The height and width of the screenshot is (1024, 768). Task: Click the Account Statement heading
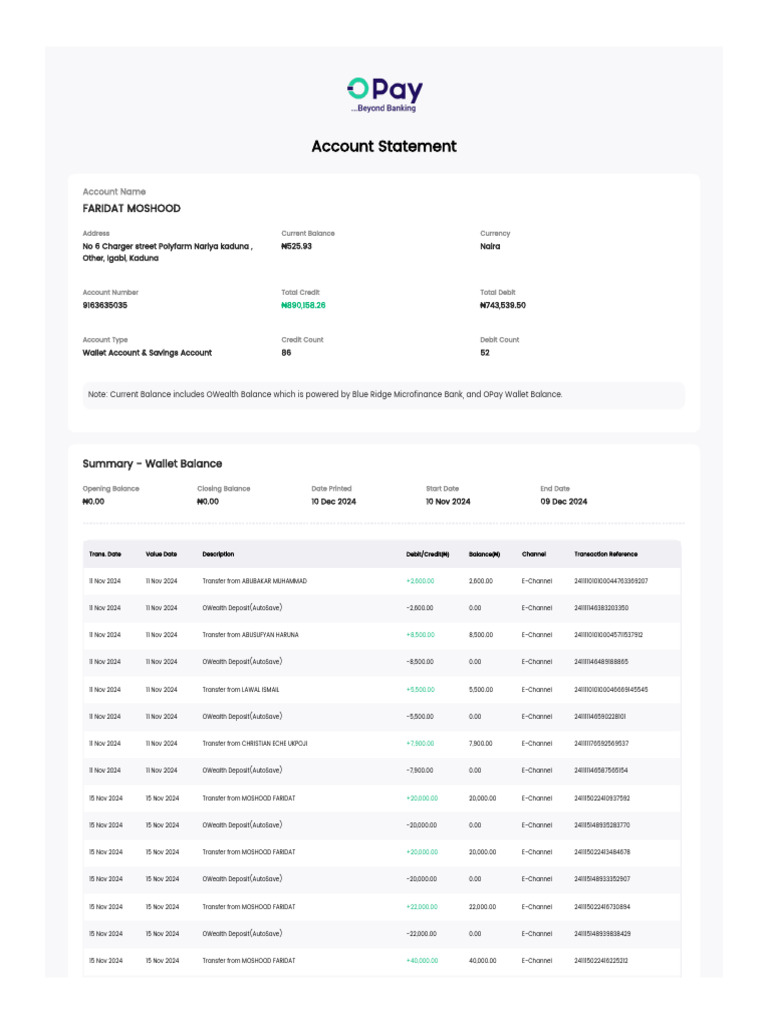coord(384,146)
